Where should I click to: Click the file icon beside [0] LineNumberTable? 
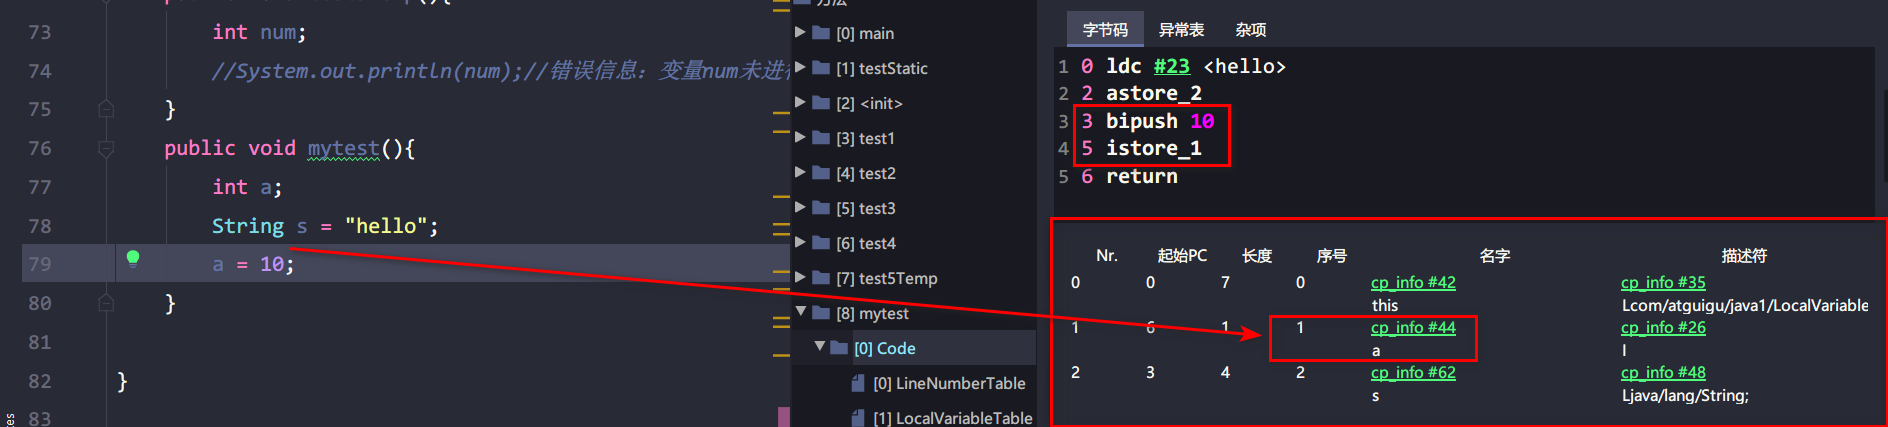tap(858, 383)
